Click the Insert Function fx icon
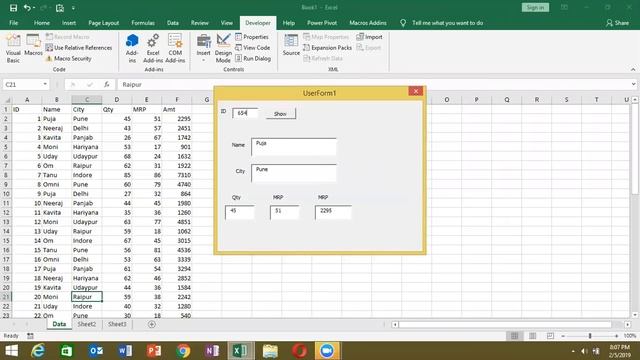Viewport: 640px width, 360px height. [x=107, y=84]
